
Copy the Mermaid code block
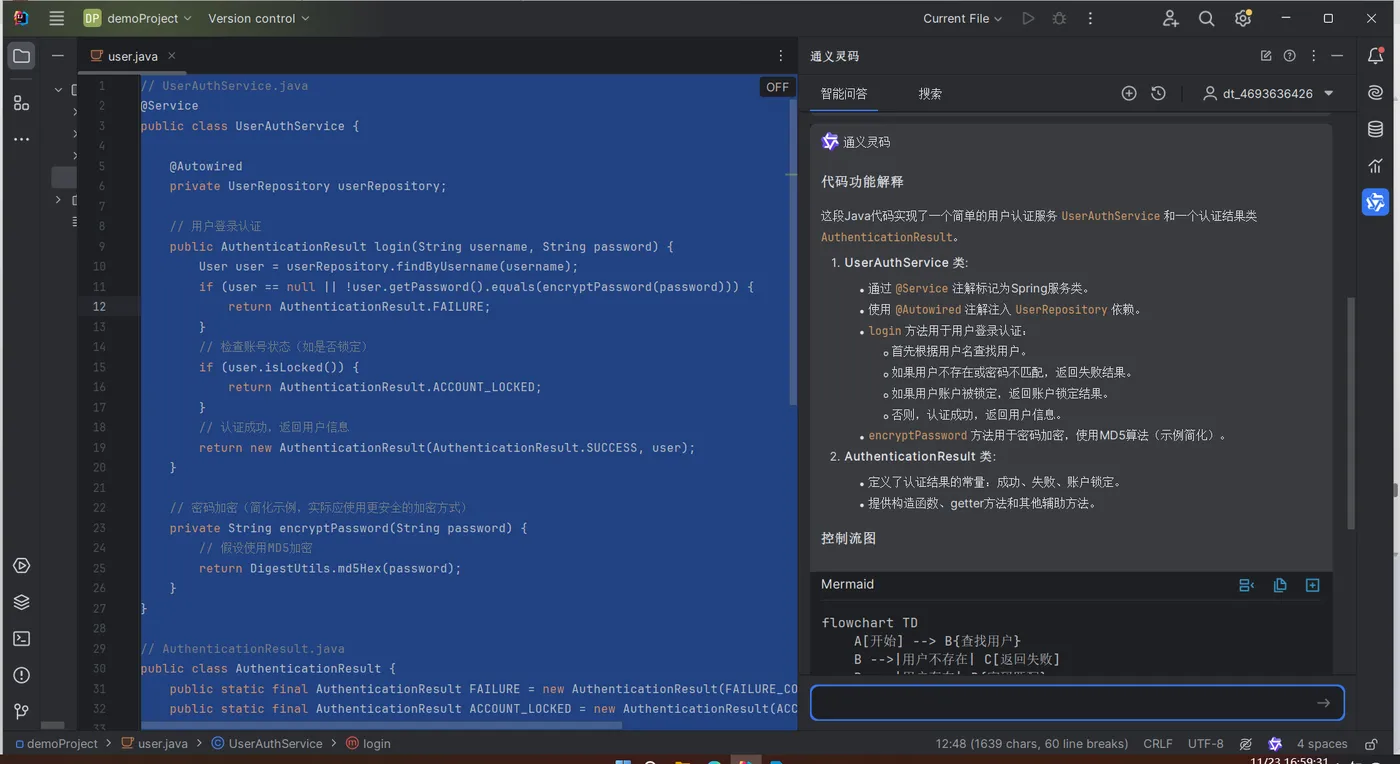pos(1280,585)
